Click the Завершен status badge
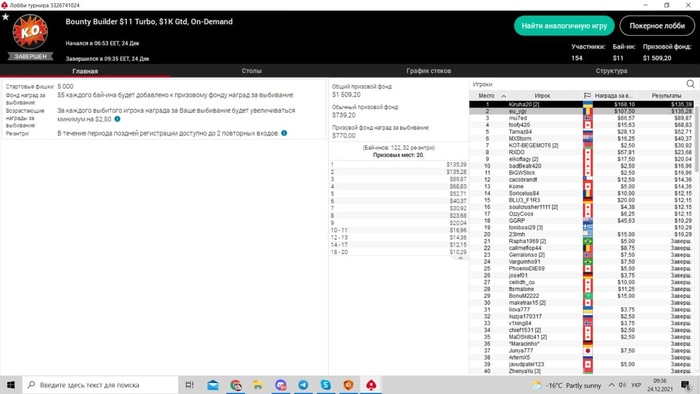This screenshot has height=394, width=700. pos(30,56)
